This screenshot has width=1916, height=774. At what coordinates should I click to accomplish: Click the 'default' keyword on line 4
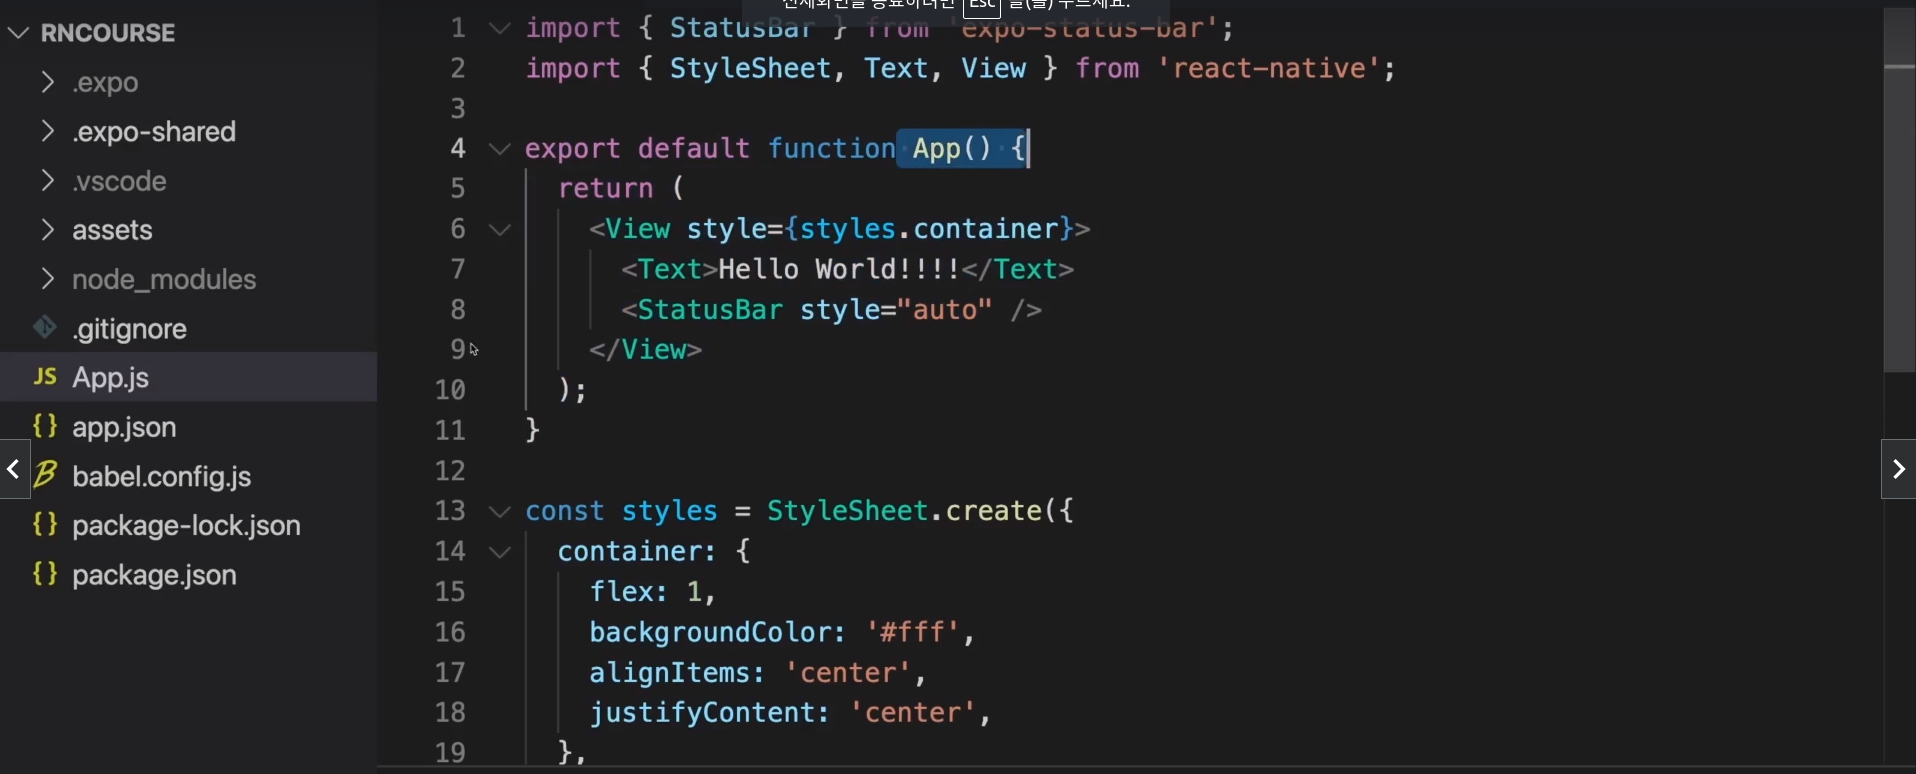point(693,149)
